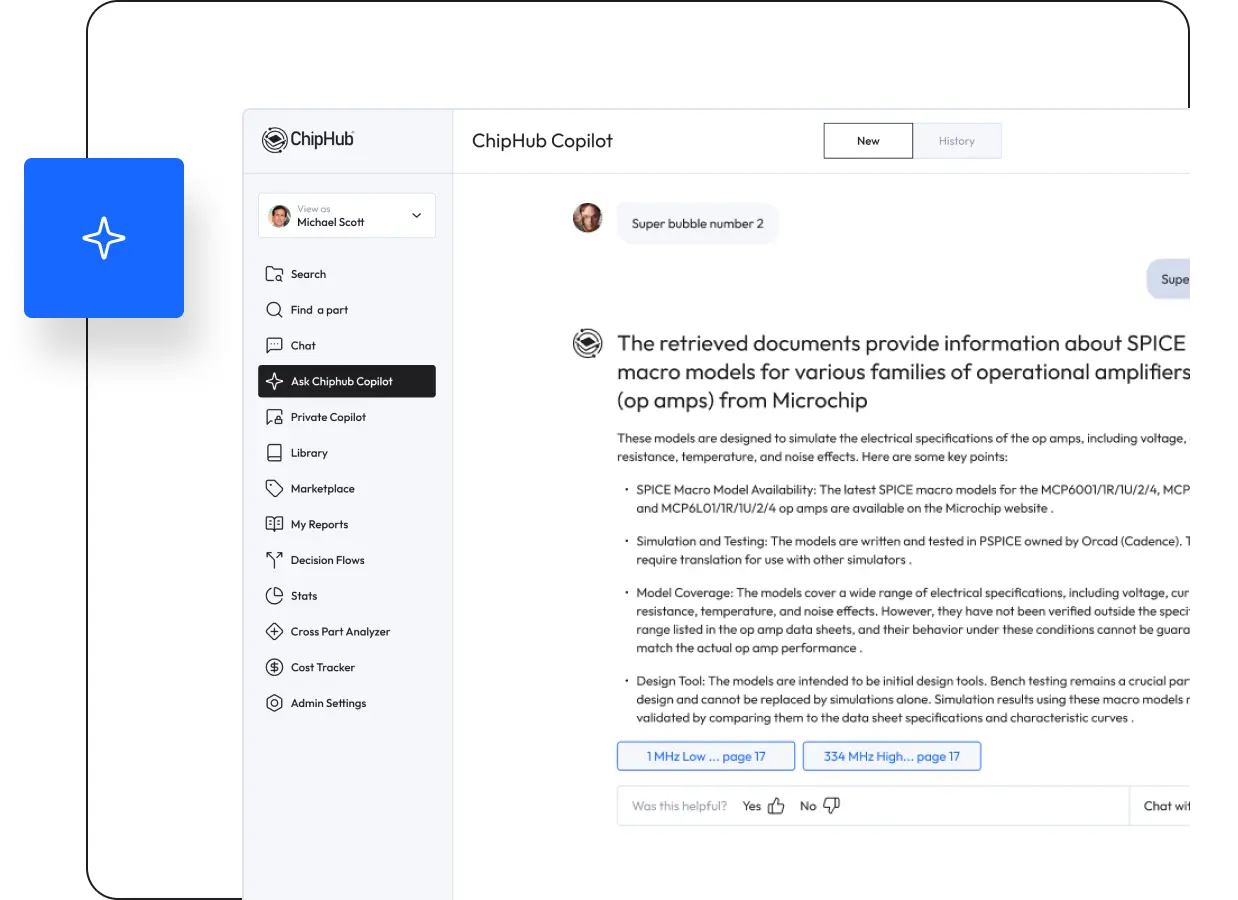This screenshot has height=900, width=1238.
Task: Click the Marketplace tag icon
Action: 274,489
